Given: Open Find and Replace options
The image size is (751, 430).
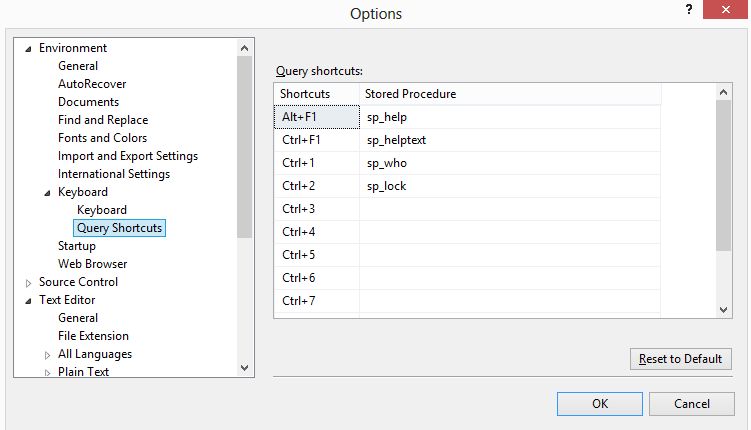Looking at the screenshot, I should click(103, 120).
